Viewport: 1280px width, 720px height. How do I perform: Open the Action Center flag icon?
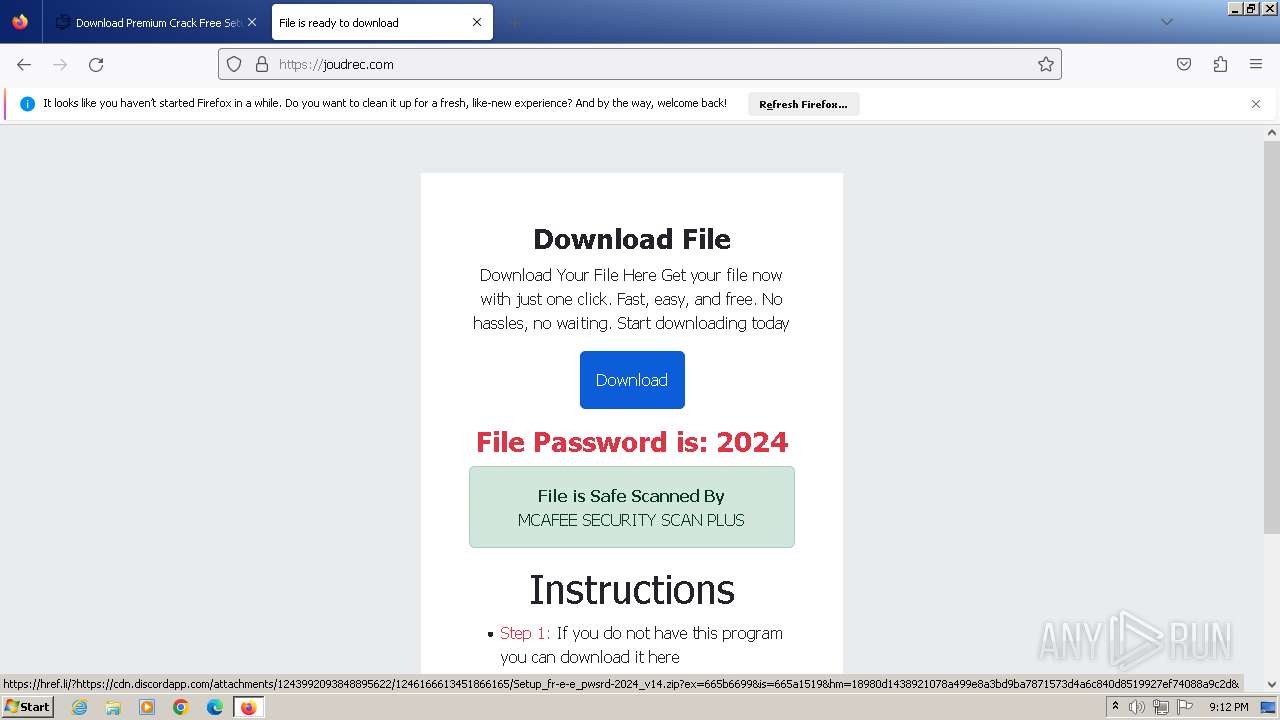pos(1185,707)
